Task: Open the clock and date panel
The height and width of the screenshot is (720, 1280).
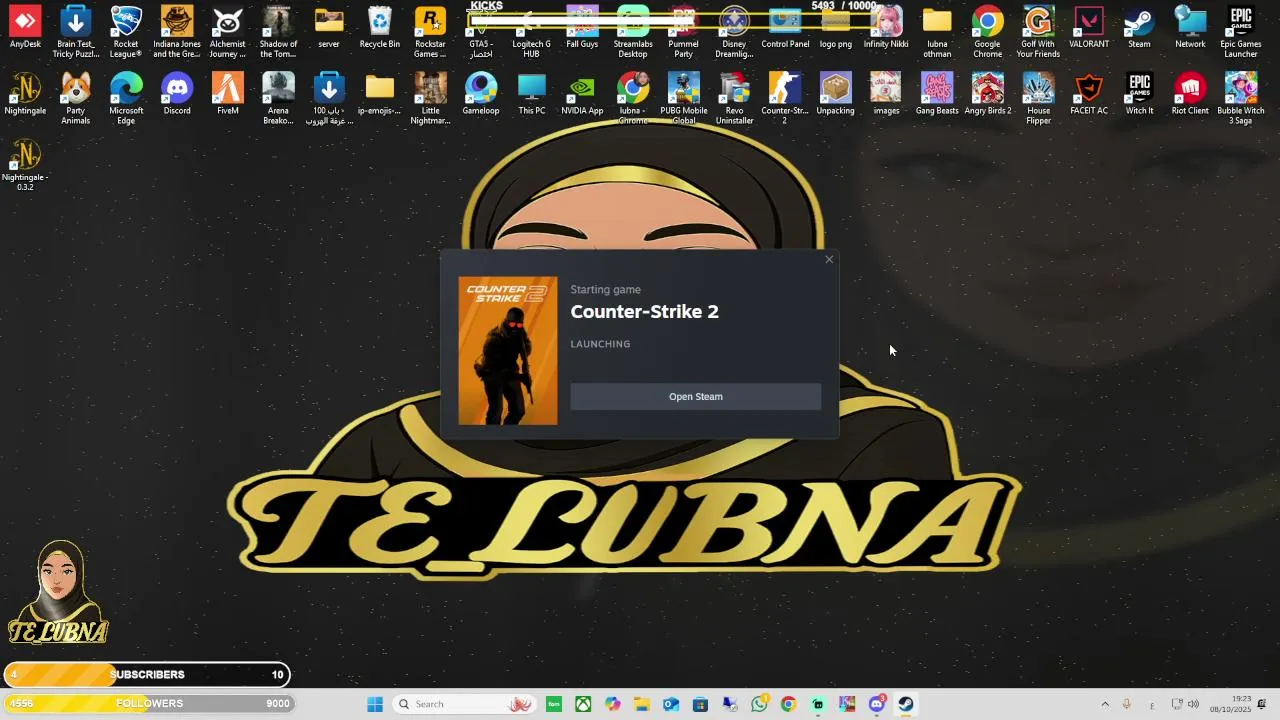Action: pyautogui.click(x=1230, y=704)
